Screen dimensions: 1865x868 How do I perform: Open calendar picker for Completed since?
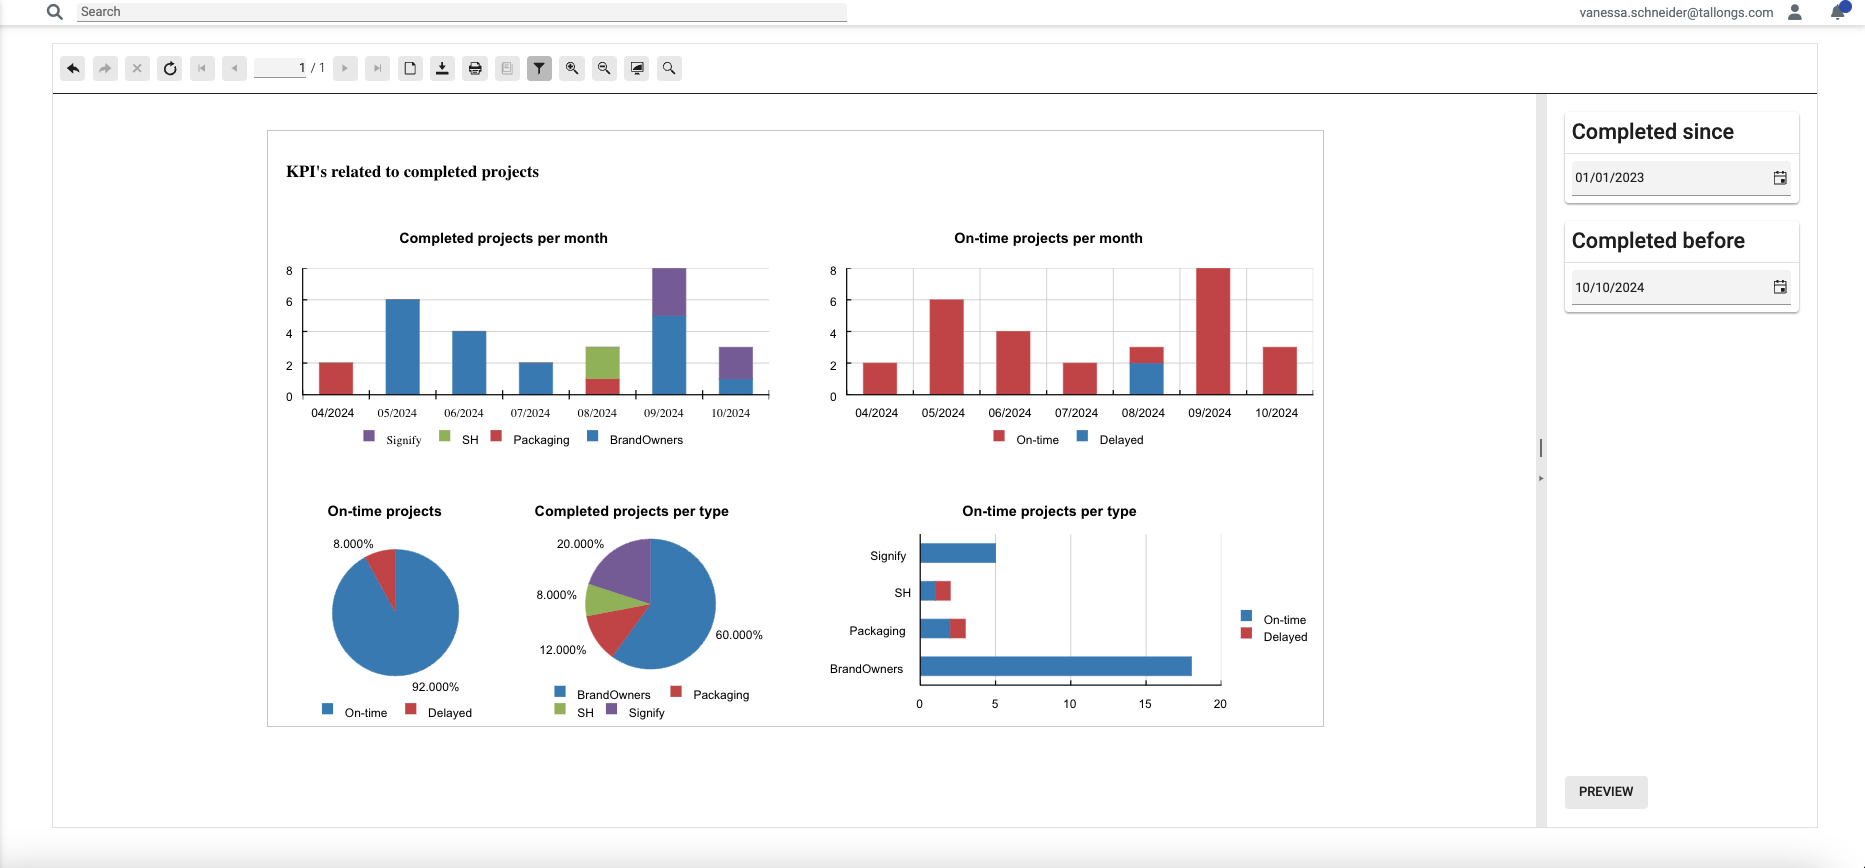1780,178
